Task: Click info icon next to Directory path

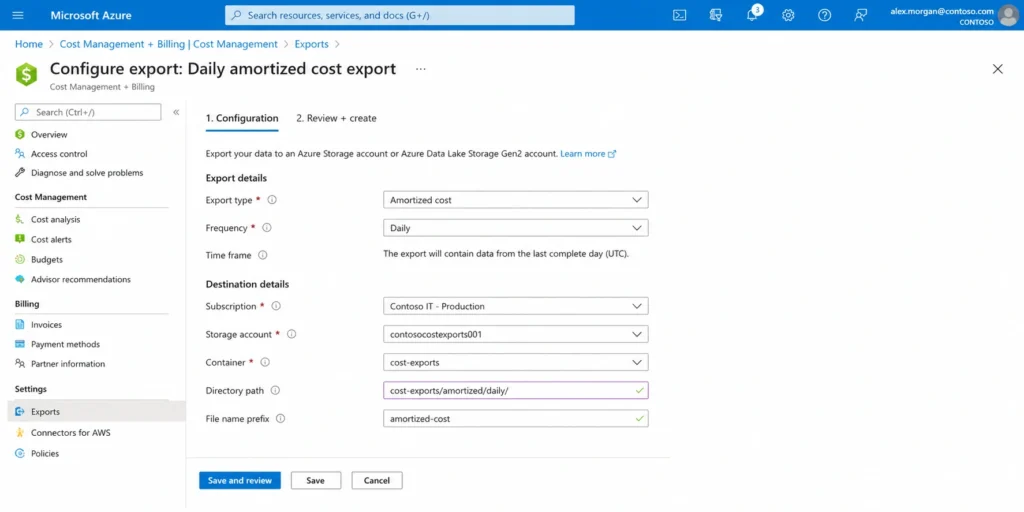Action: (275, 391)
